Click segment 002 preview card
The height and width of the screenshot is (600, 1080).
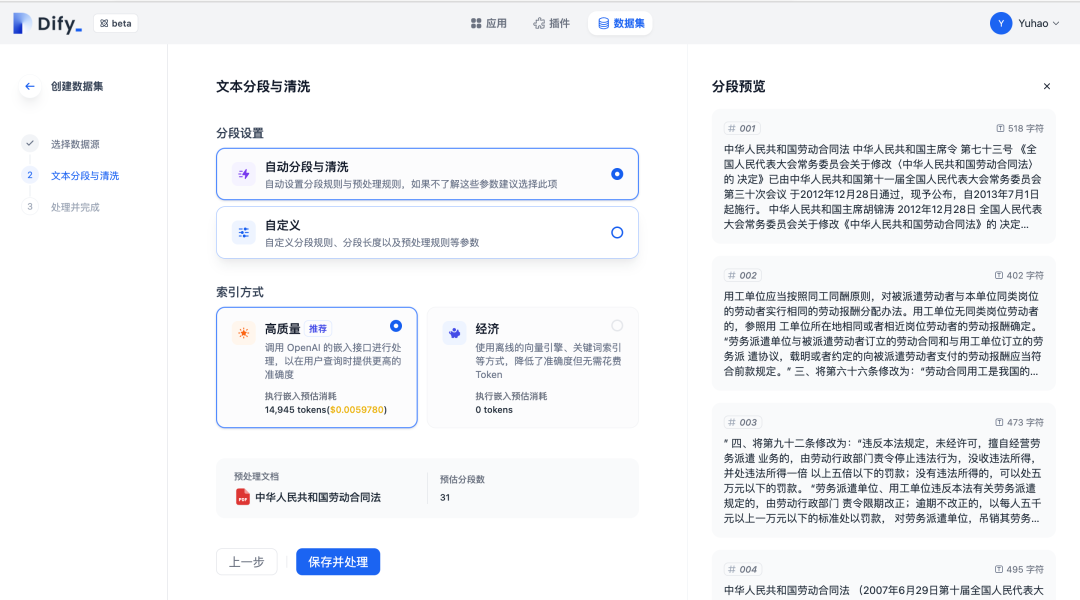pyautogui.click(x=883, y=324)
